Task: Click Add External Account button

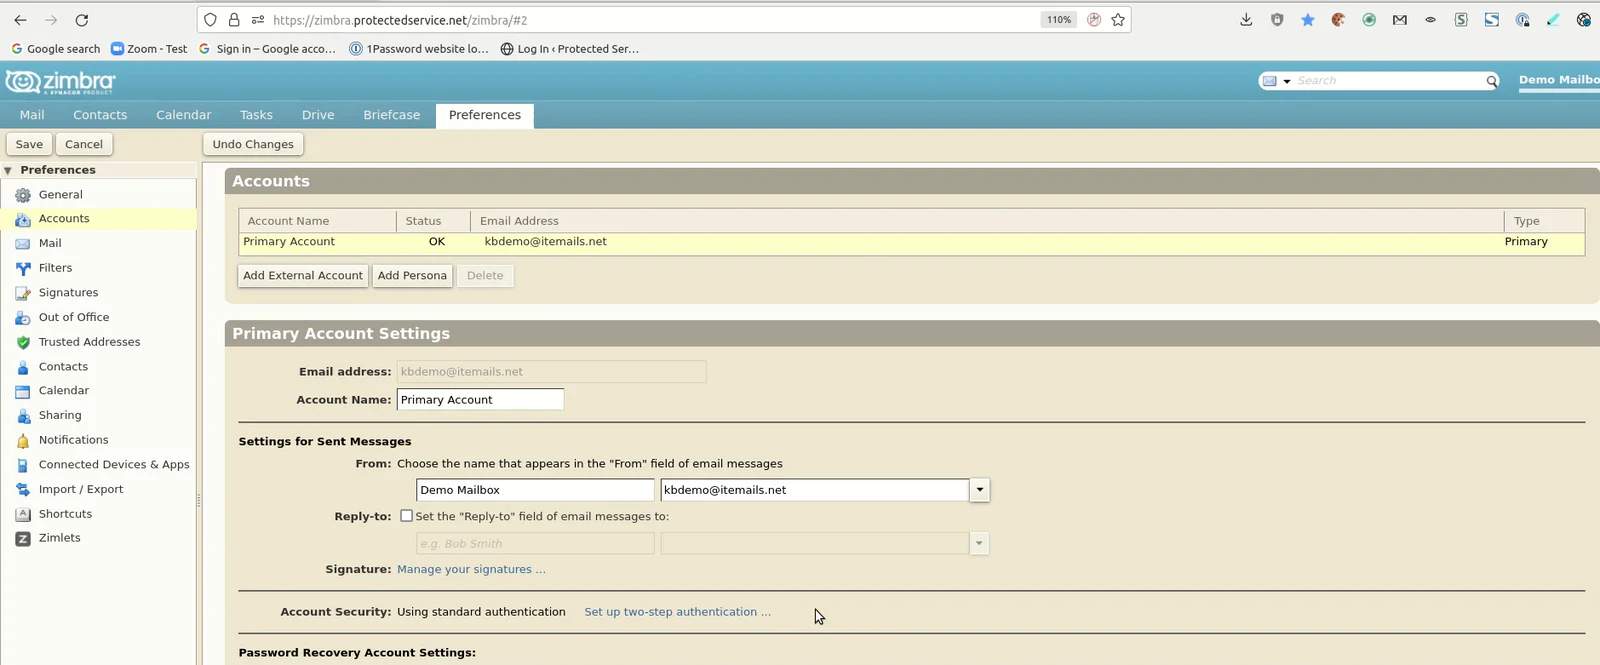Action: 303,276
